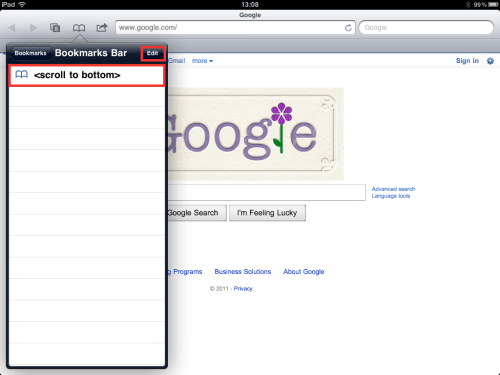This screenshot has width=500, height=375.
Task: Tap the bookmarks book icon in toolbar
Action: 79,28
